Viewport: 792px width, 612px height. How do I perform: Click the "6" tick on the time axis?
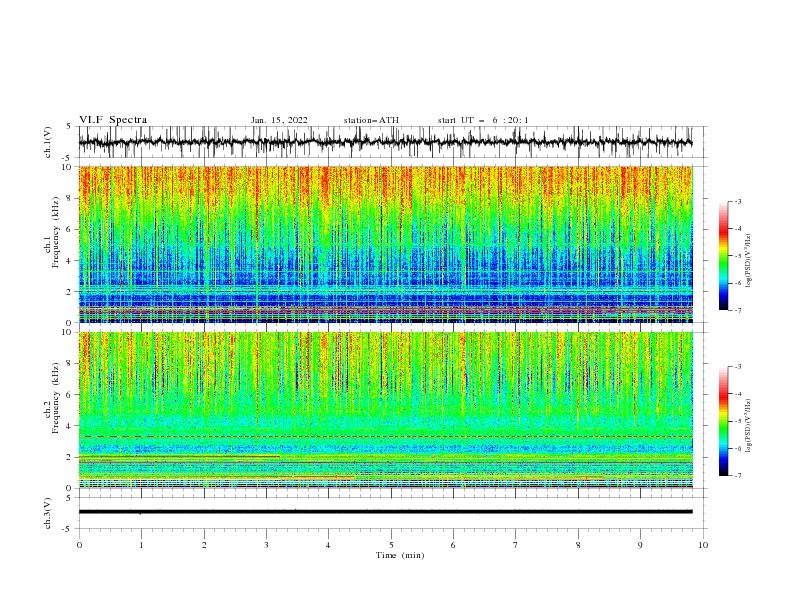[453, 545]
